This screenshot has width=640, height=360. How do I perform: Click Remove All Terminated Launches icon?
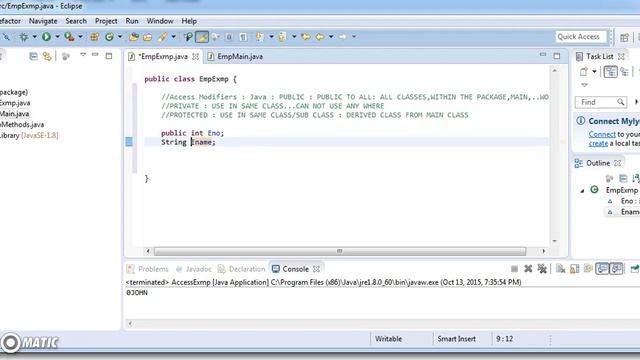pyautogui.click(x=542, y=269)
